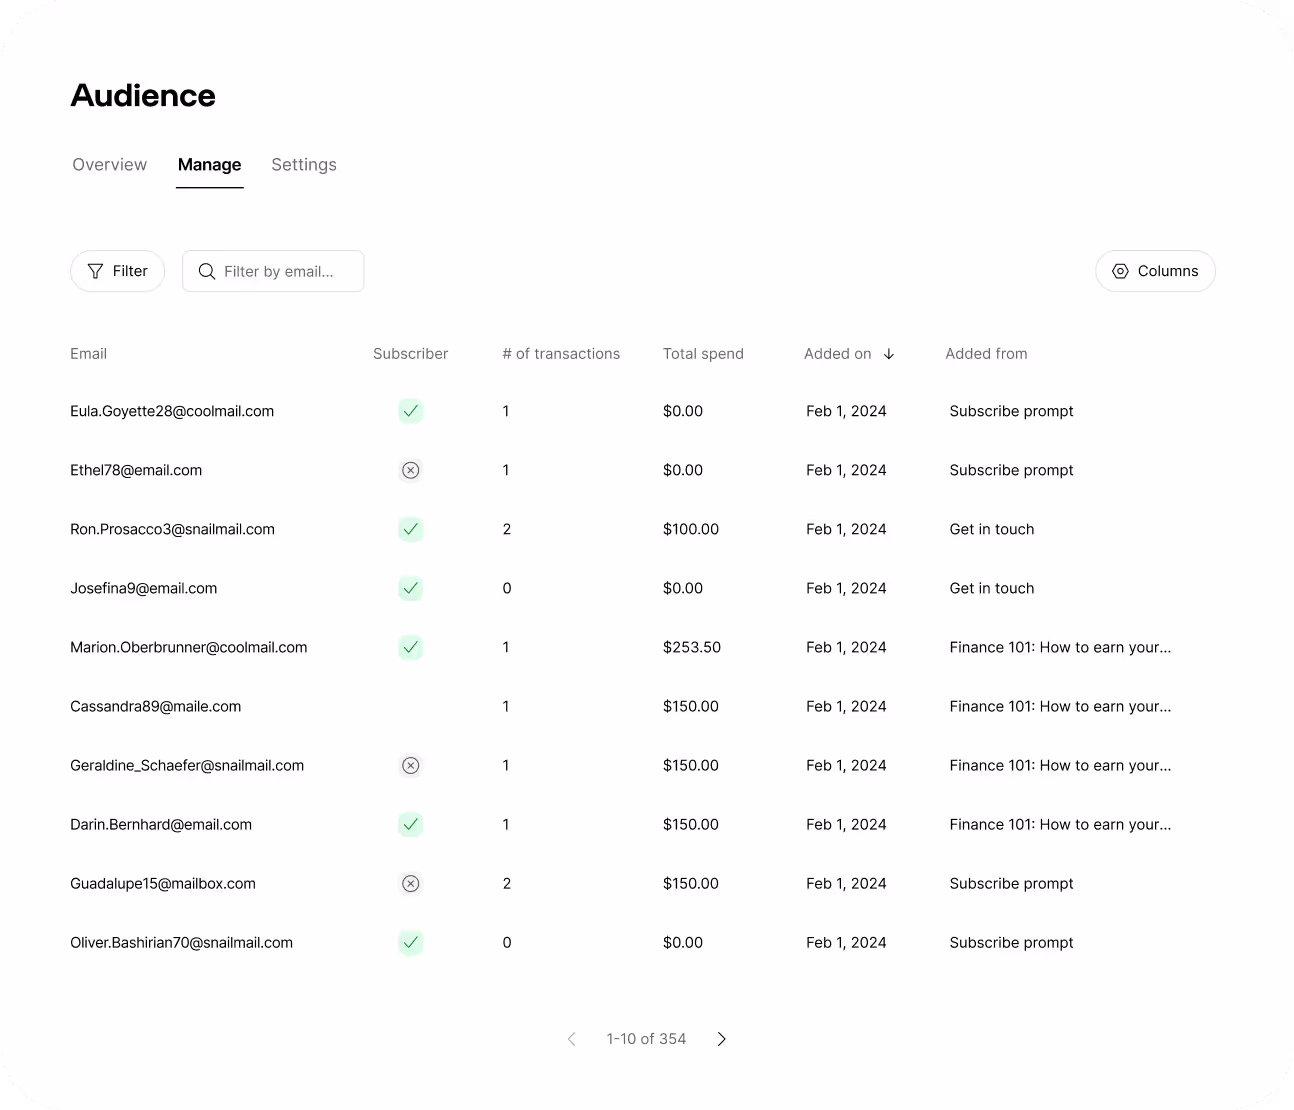Click the subscribed checkmark for Eula.Goyette28@coolmail.com

[410, 411]
